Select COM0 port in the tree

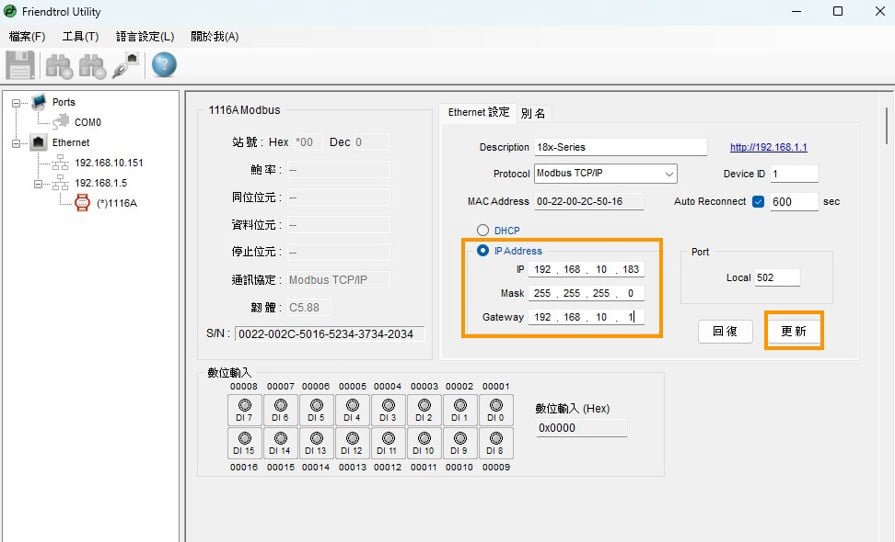(x=87, y=122)
